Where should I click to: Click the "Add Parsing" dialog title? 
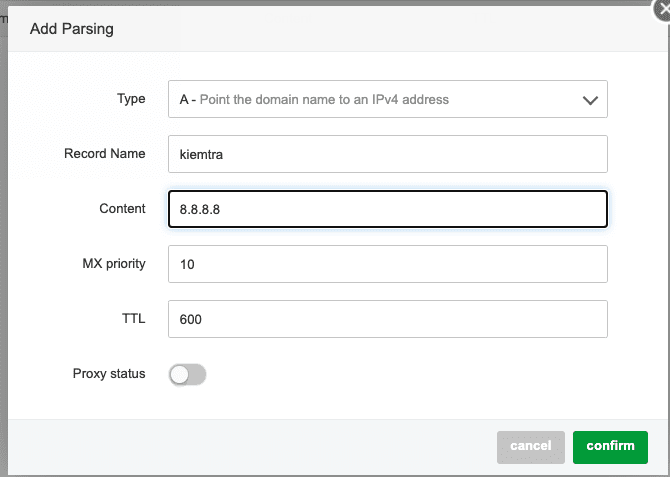click(72, 29)
